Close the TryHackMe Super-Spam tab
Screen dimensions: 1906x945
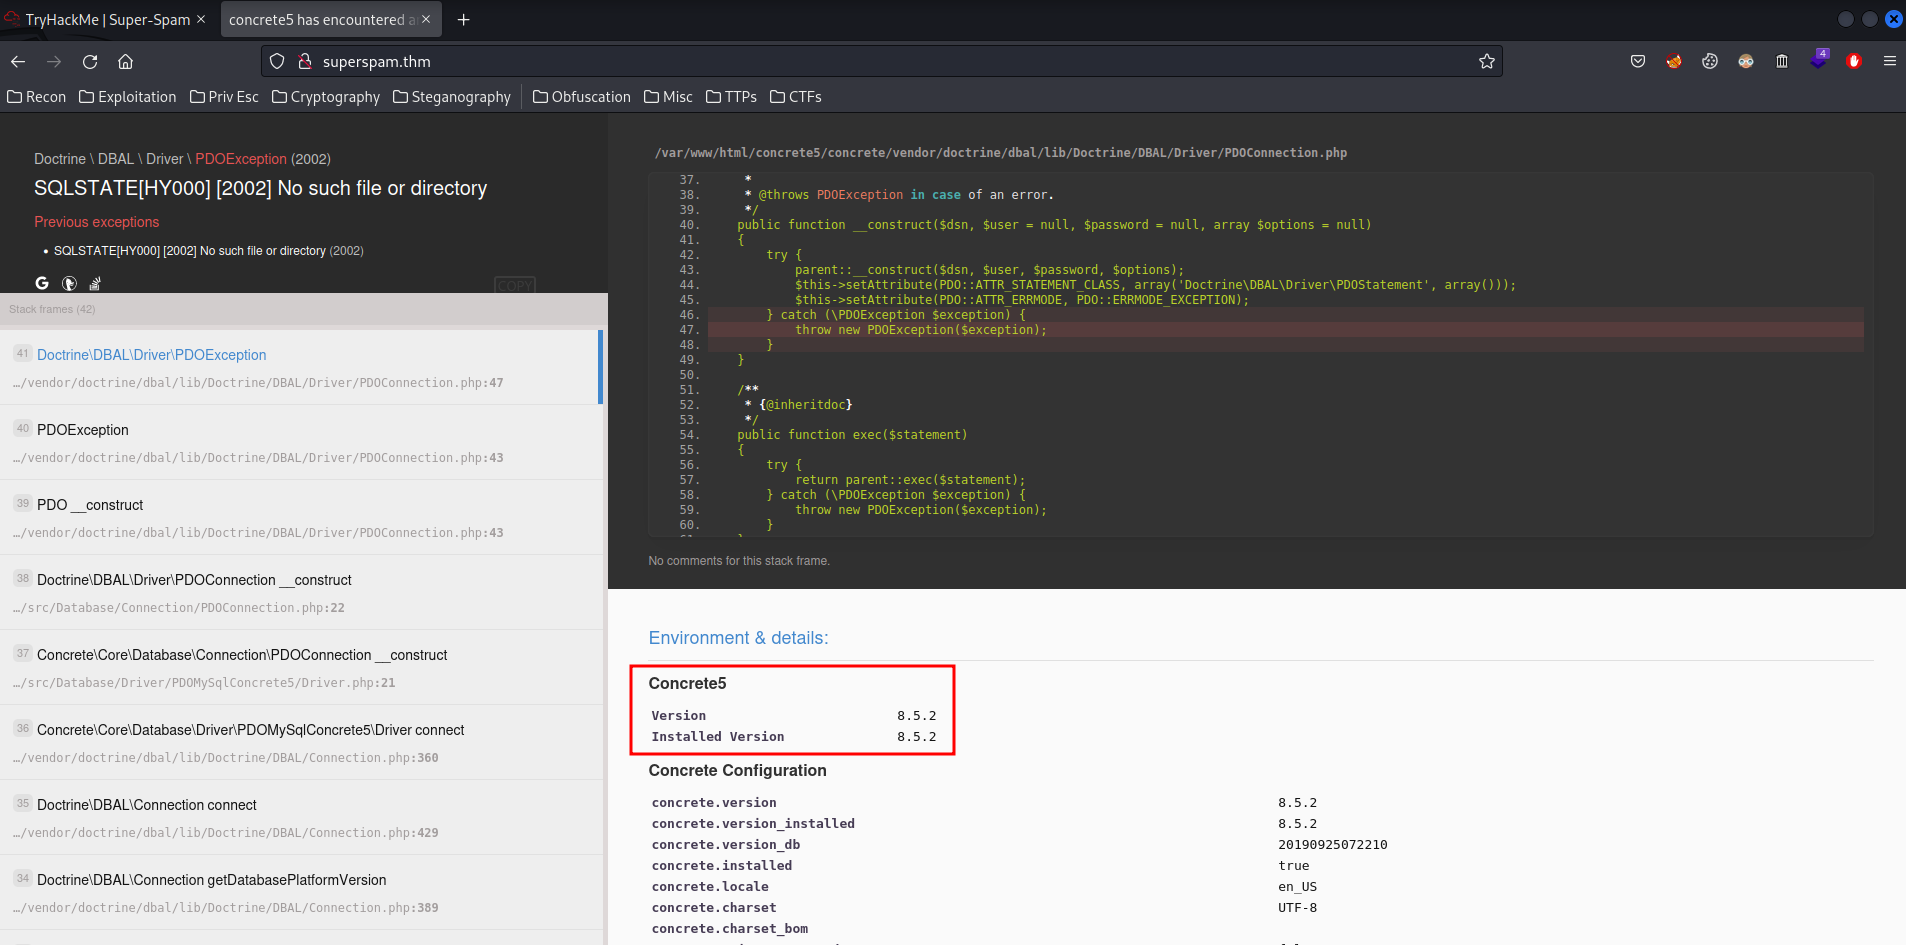click(x=201, y=20)
